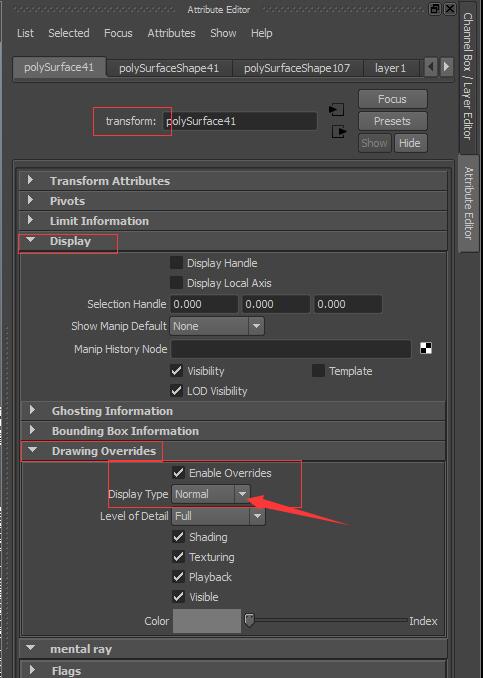Switch to the polySurfaceShape41 tab
483x678 pixels.
pyautogui.click(x=169, y=68)
